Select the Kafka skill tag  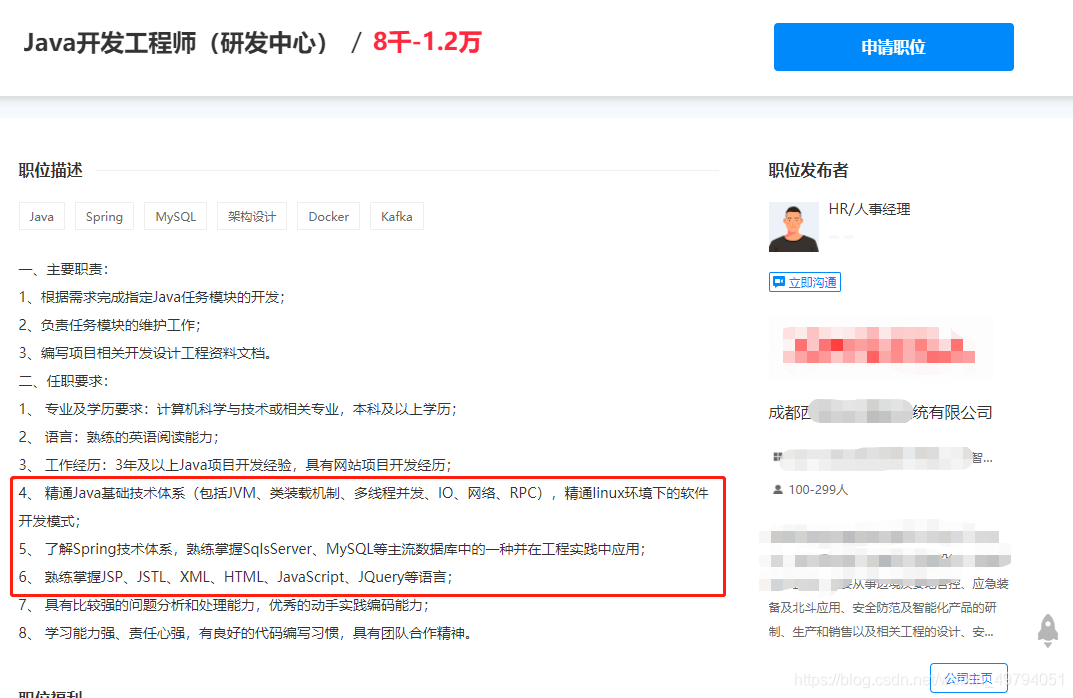pos(396,216)
